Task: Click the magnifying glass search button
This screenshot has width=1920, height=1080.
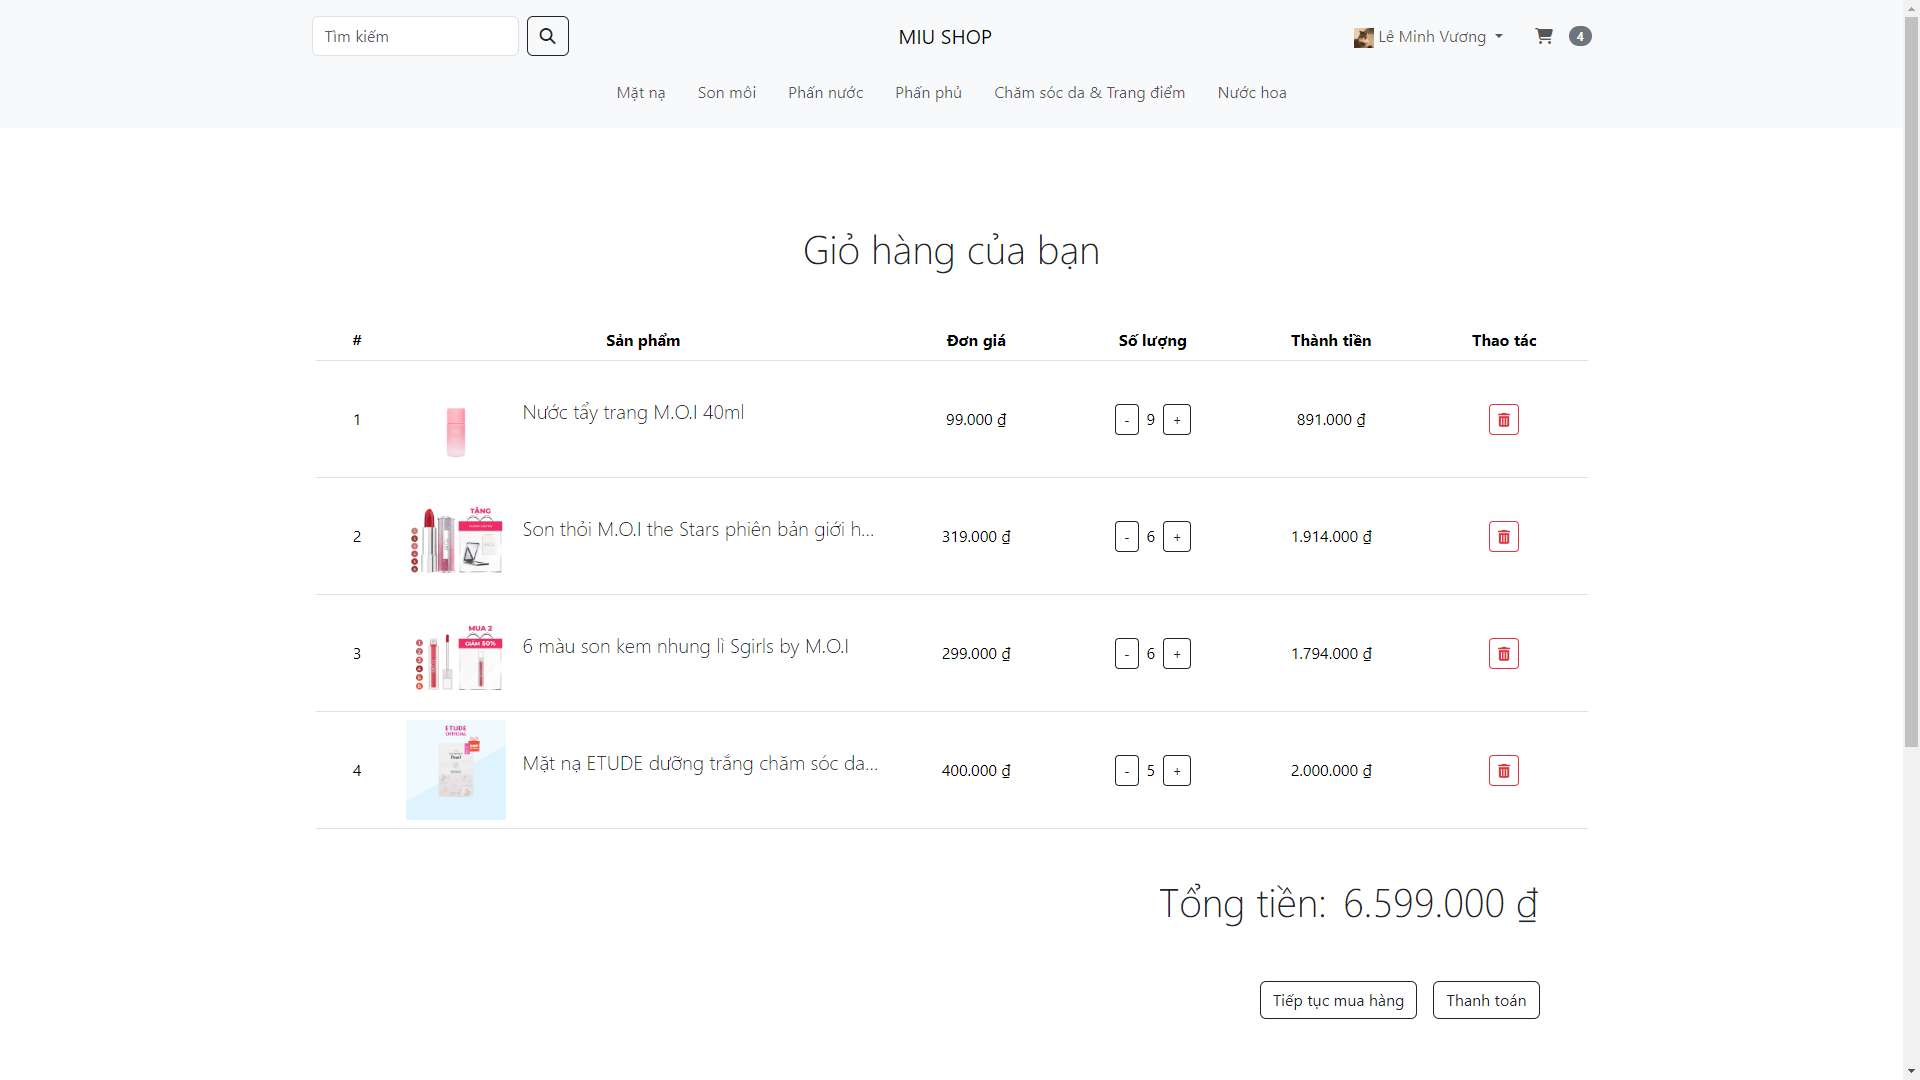Action: [x=547, y=36]
